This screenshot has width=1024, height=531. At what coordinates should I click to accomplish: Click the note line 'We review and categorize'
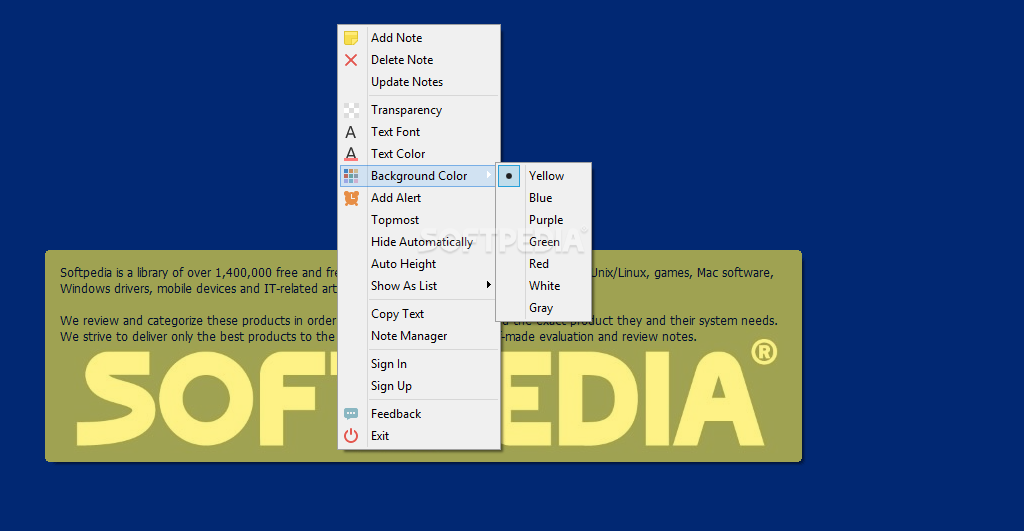click(198, 321)
